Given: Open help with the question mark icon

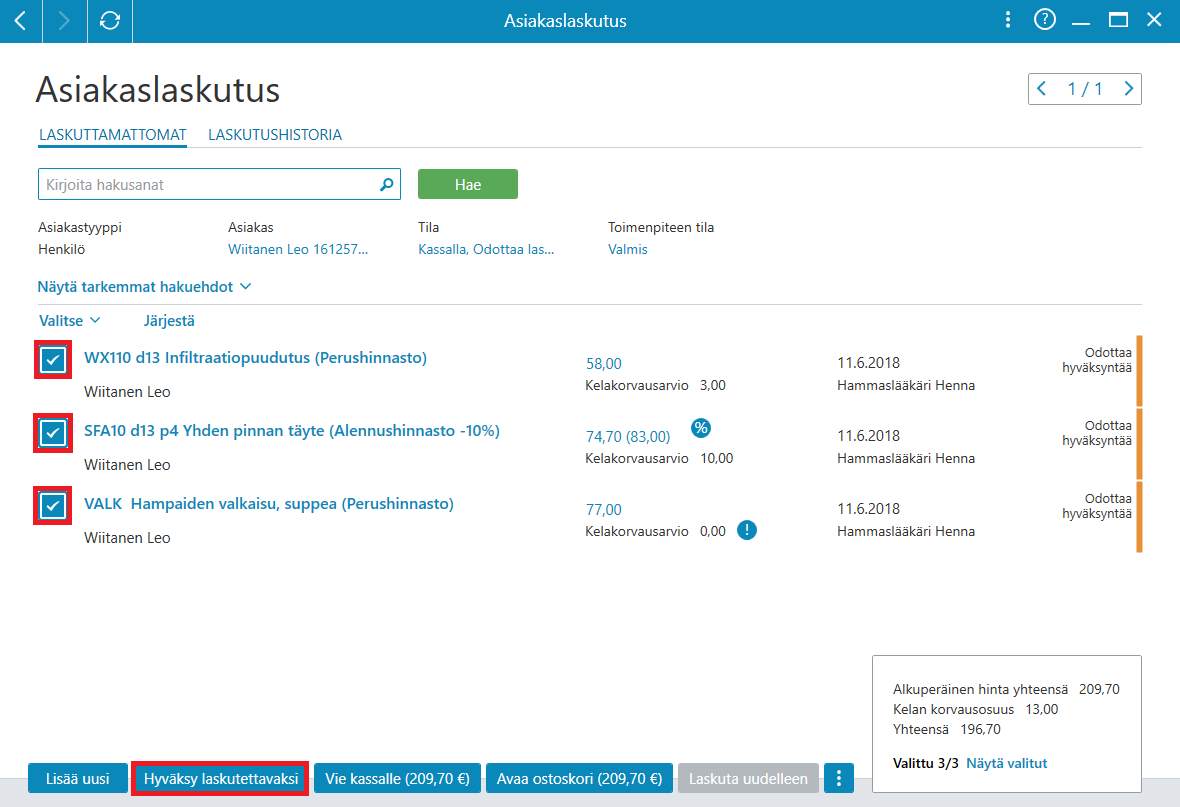Looking at the screenshot, I should coord(1045,20).
